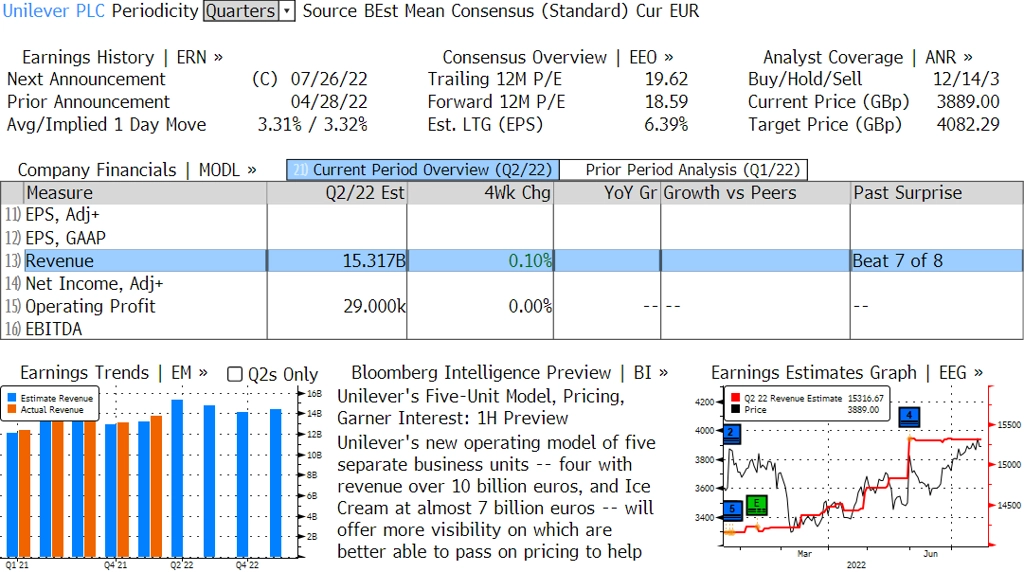Click the Buy/Hold/Sell value 12/14/3
This screenshot has width=1024, height=572.
click(966, 79)
